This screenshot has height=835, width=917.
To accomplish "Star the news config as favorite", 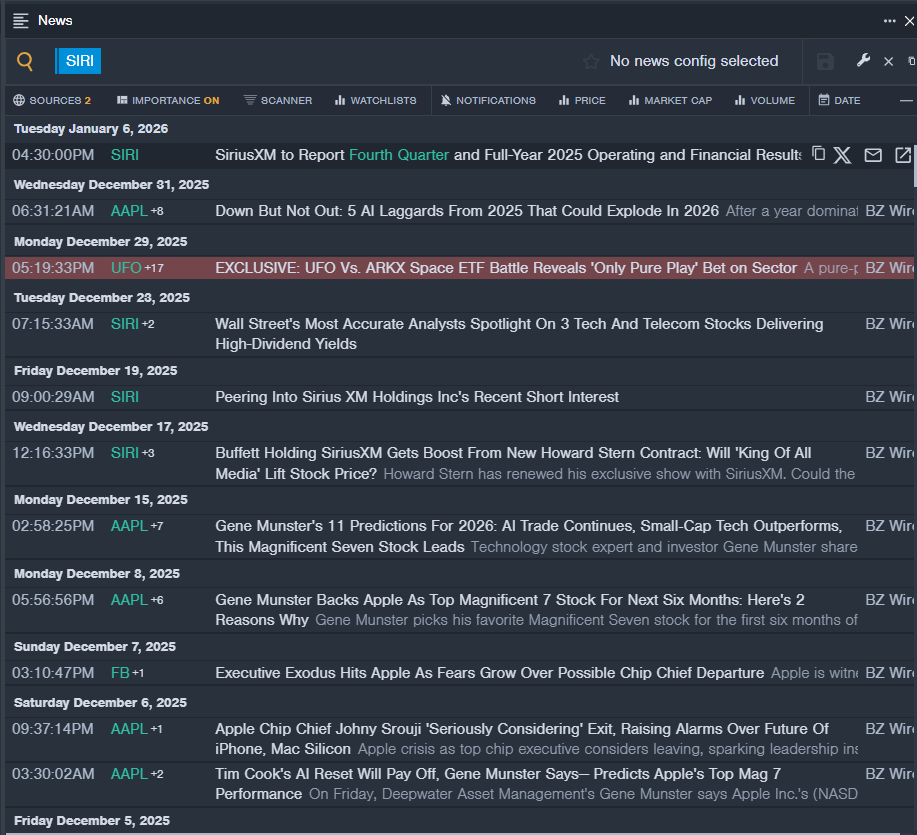I will (591, 62).
